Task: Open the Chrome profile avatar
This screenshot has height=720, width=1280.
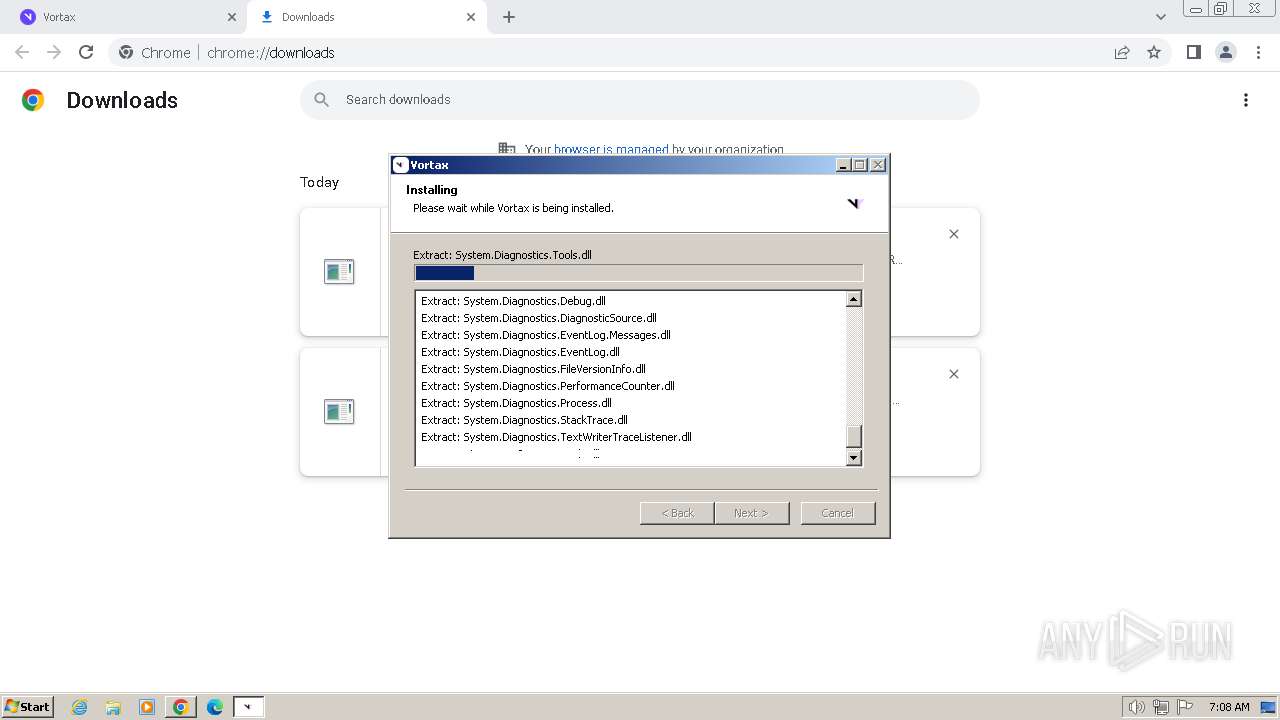Action: tap(1226, 52)
